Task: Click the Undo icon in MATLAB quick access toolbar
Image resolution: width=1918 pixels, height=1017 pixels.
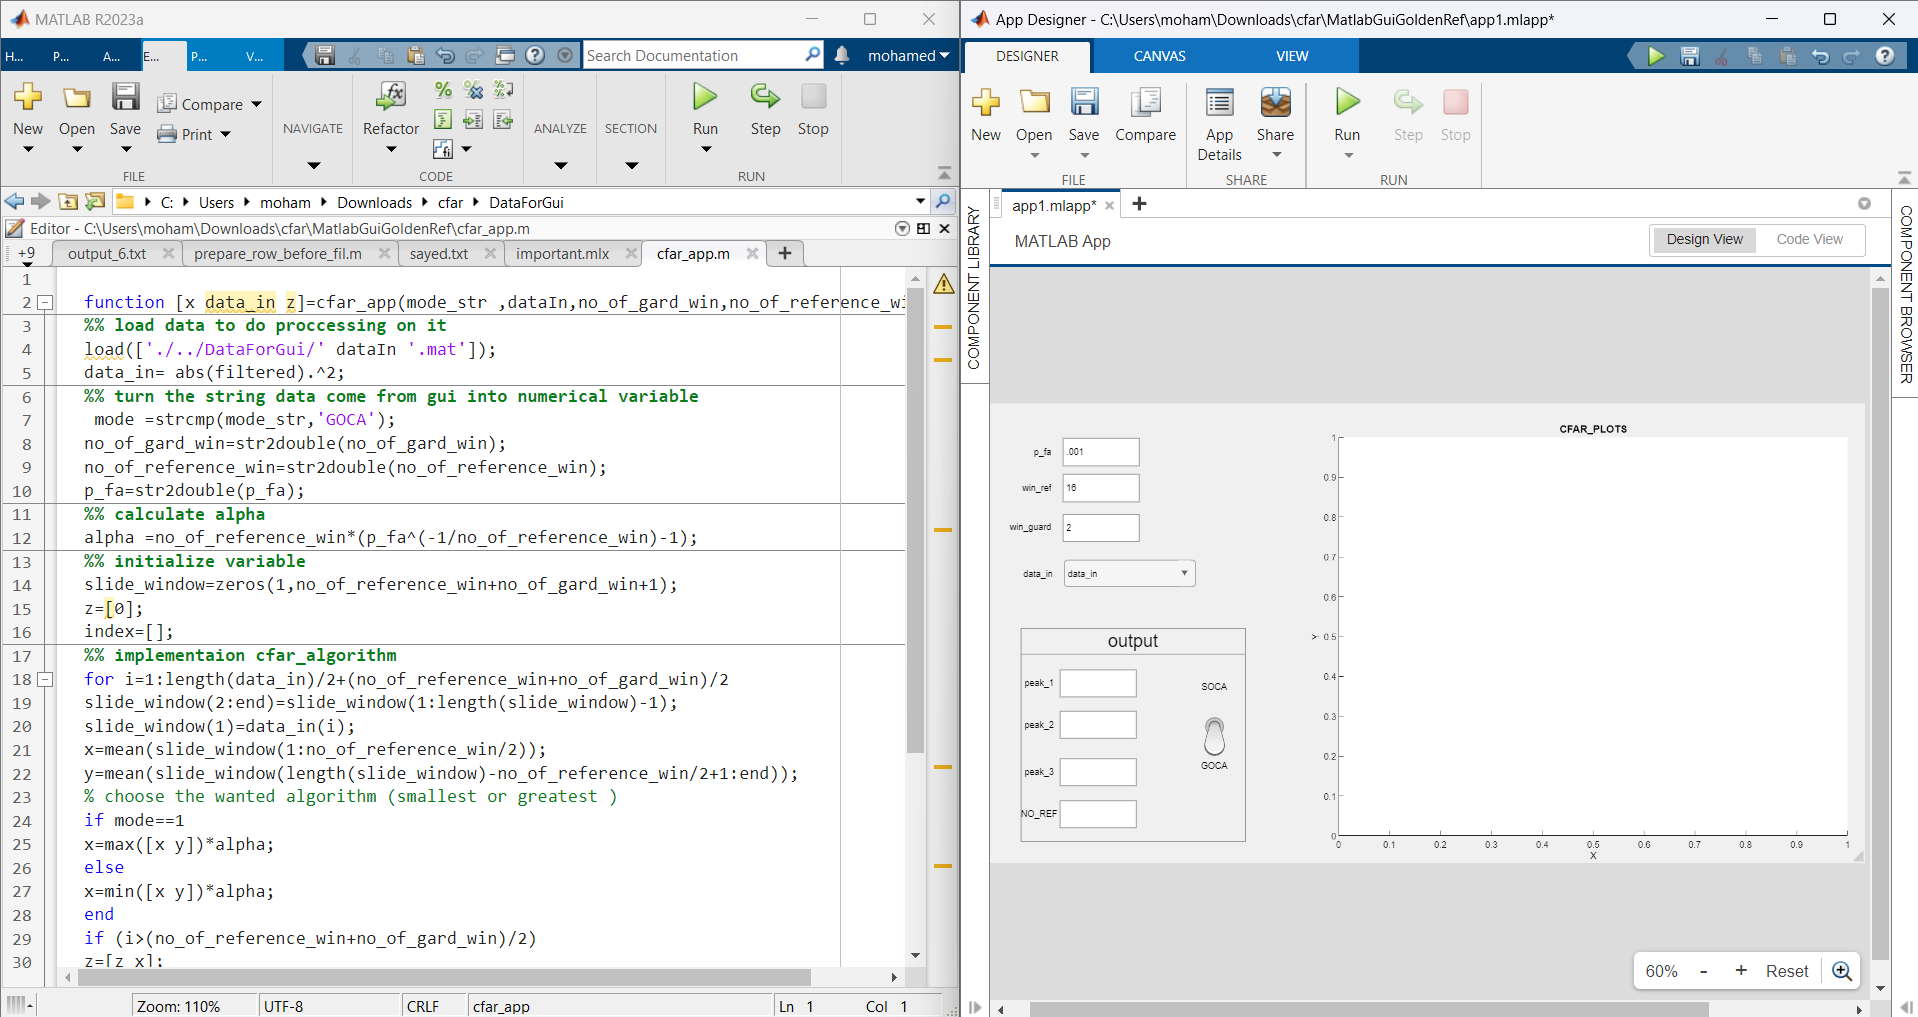Action: pos(445,55)
